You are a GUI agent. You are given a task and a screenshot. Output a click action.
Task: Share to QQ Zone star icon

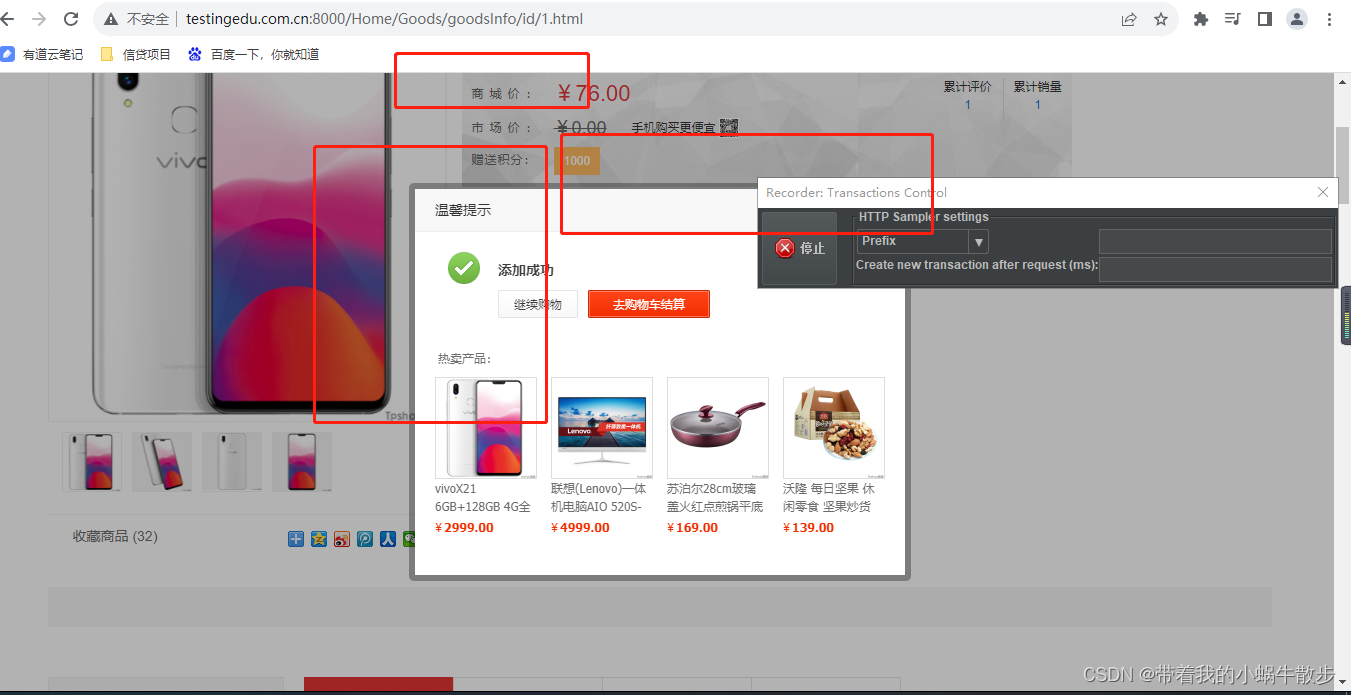[x=319, y=539]
